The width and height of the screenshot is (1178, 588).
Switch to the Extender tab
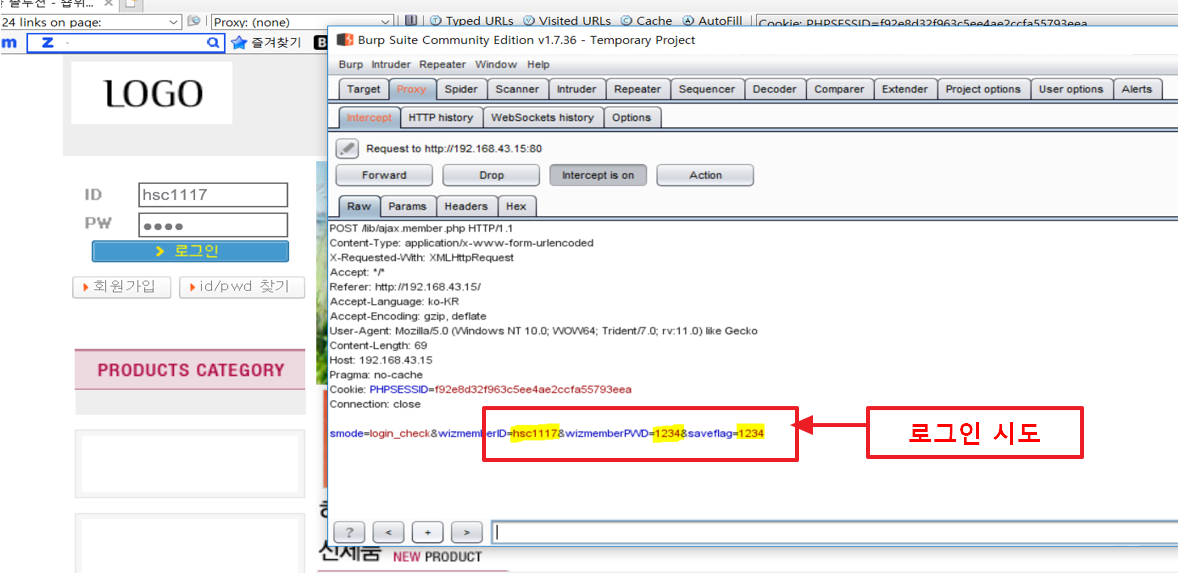(x=905, y=89)
